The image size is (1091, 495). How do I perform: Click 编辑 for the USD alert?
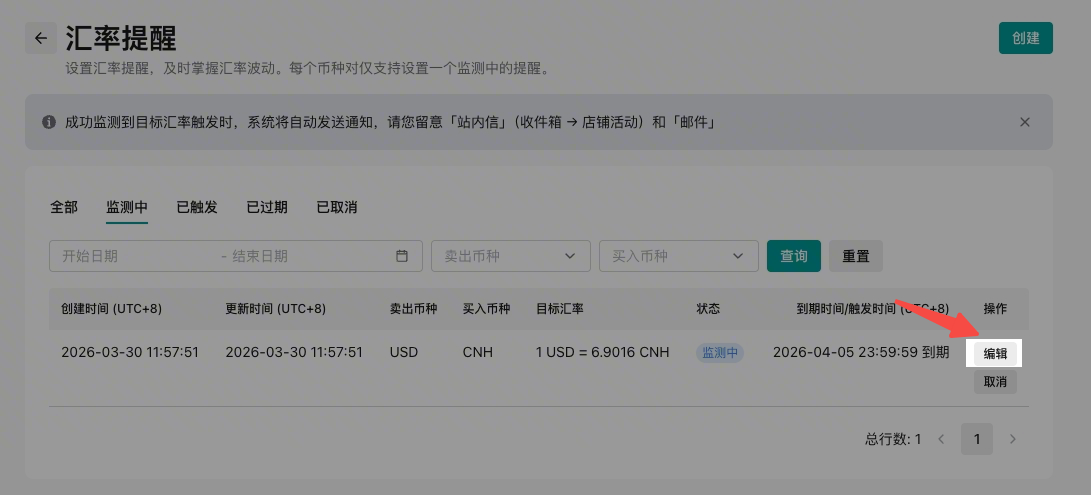(995, 353)
